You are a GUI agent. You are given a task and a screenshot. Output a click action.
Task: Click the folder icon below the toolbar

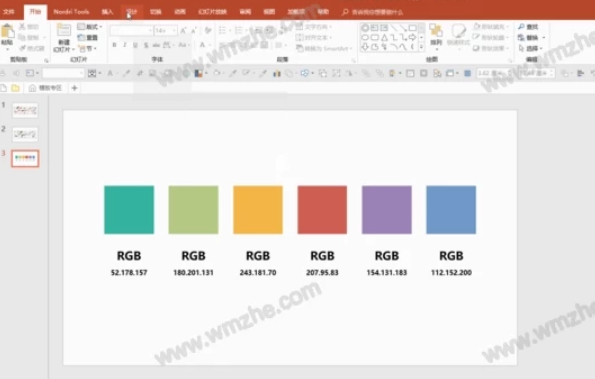(x=16, y=88)
